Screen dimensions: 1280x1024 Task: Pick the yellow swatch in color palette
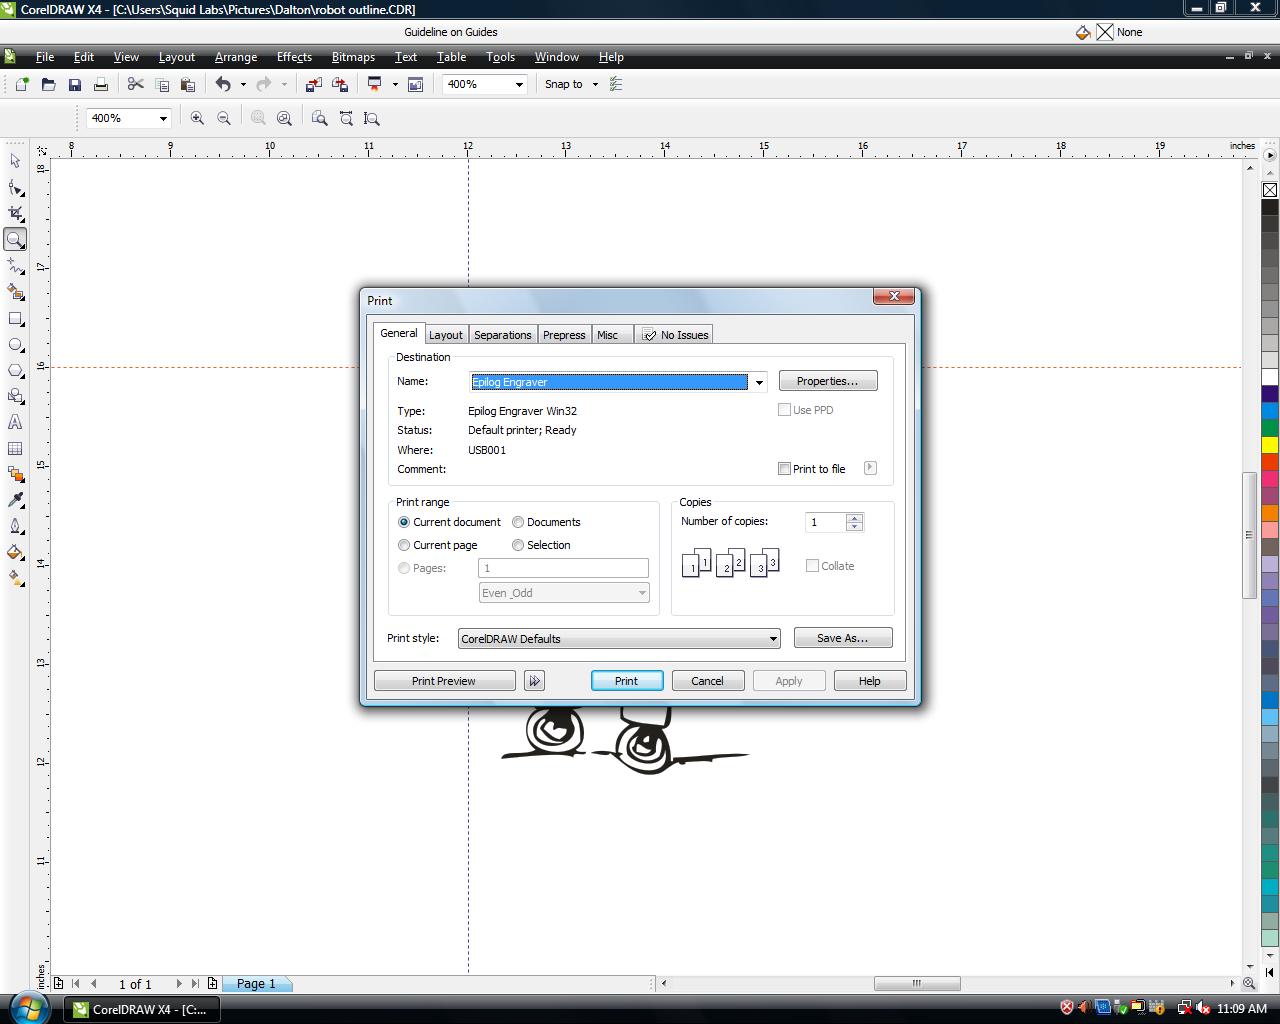click(x=1270, y=445)
